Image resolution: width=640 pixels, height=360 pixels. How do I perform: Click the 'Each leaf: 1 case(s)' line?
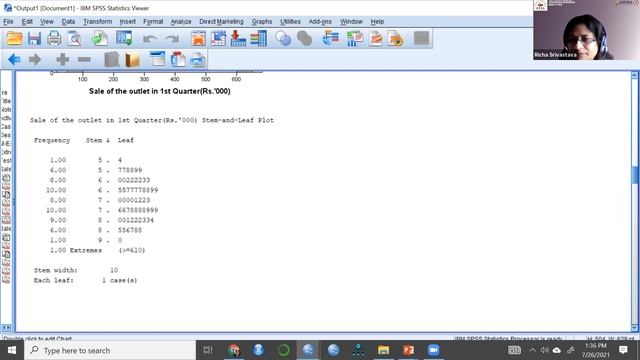coord(85,280)
